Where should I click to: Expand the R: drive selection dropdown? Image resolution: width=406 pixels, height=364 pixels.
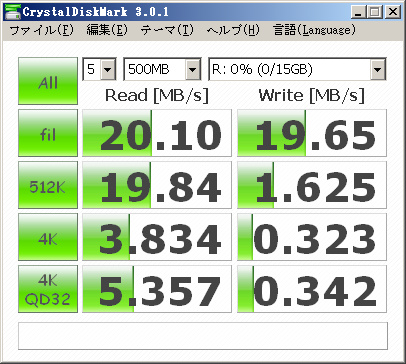coord(377,69)
